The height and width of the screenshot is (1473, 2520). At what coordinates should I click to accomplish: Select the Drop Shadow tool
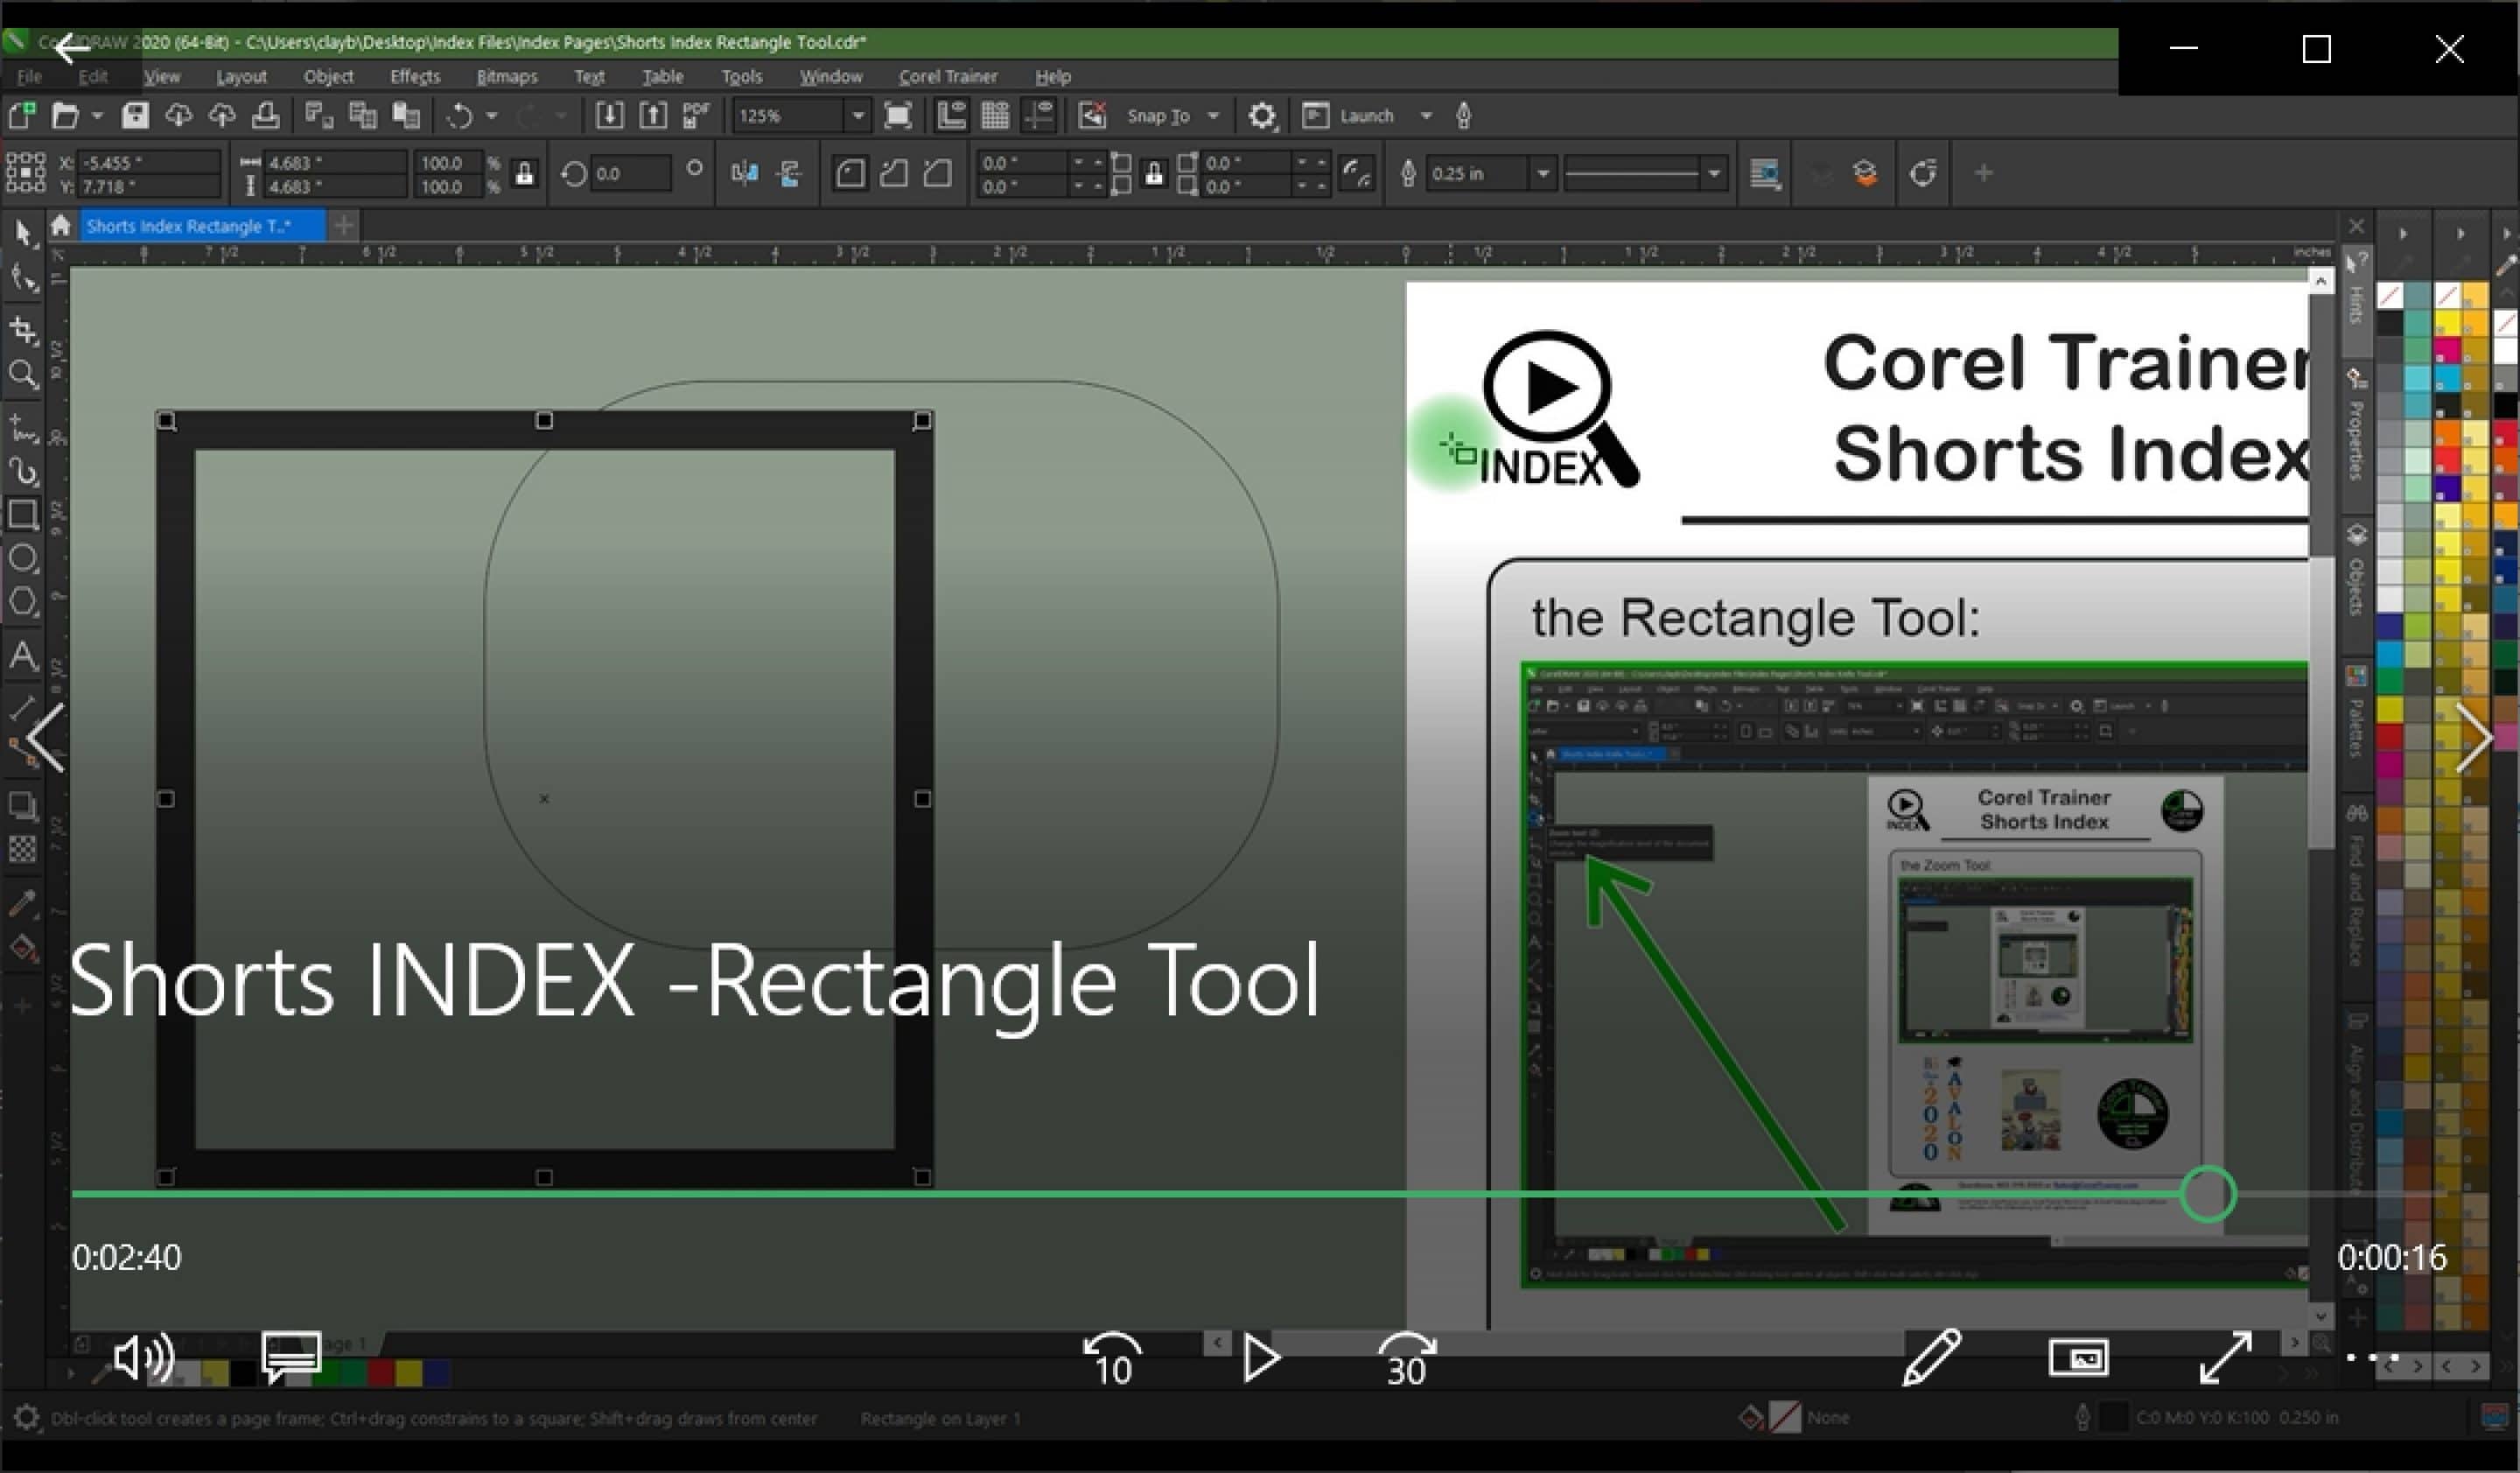(23, 805)
